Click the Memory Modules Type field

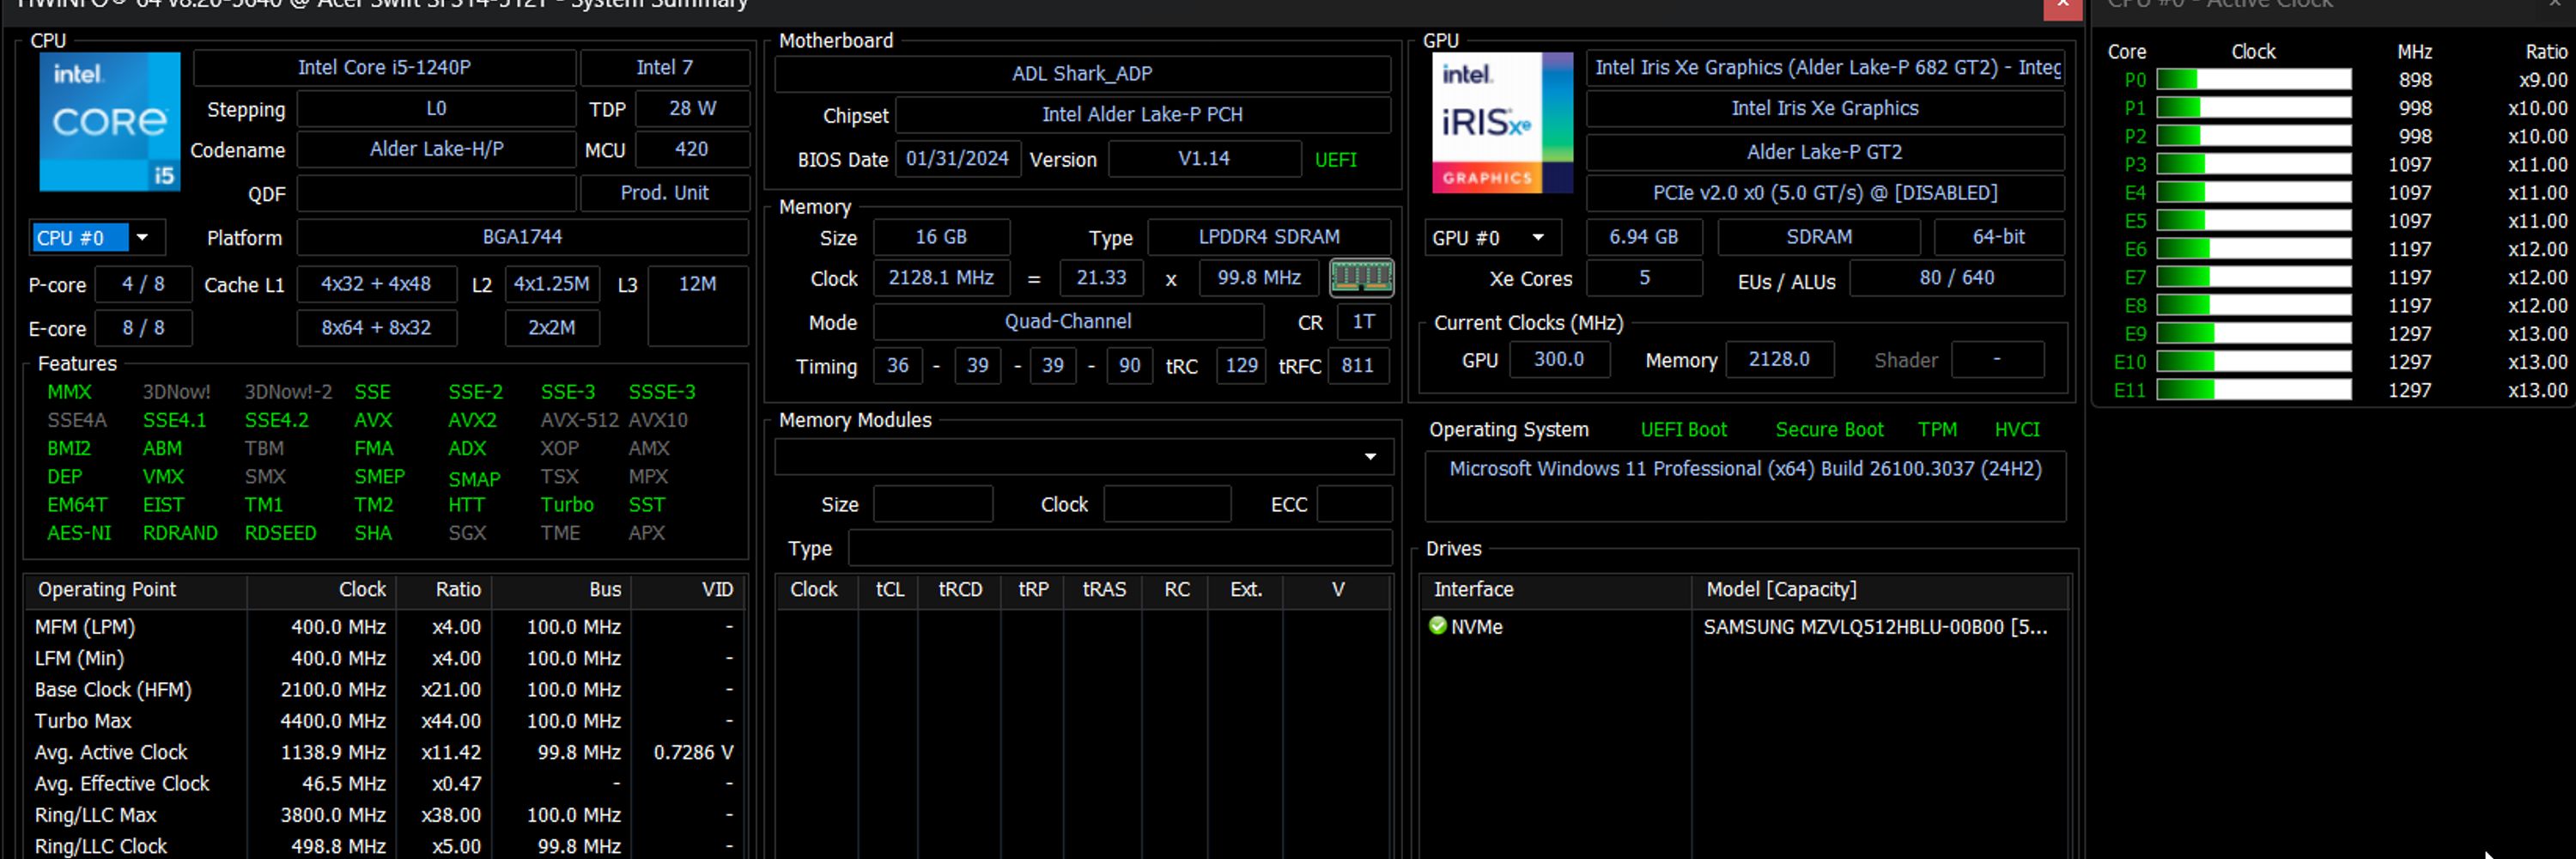[x=1120, y=548]
